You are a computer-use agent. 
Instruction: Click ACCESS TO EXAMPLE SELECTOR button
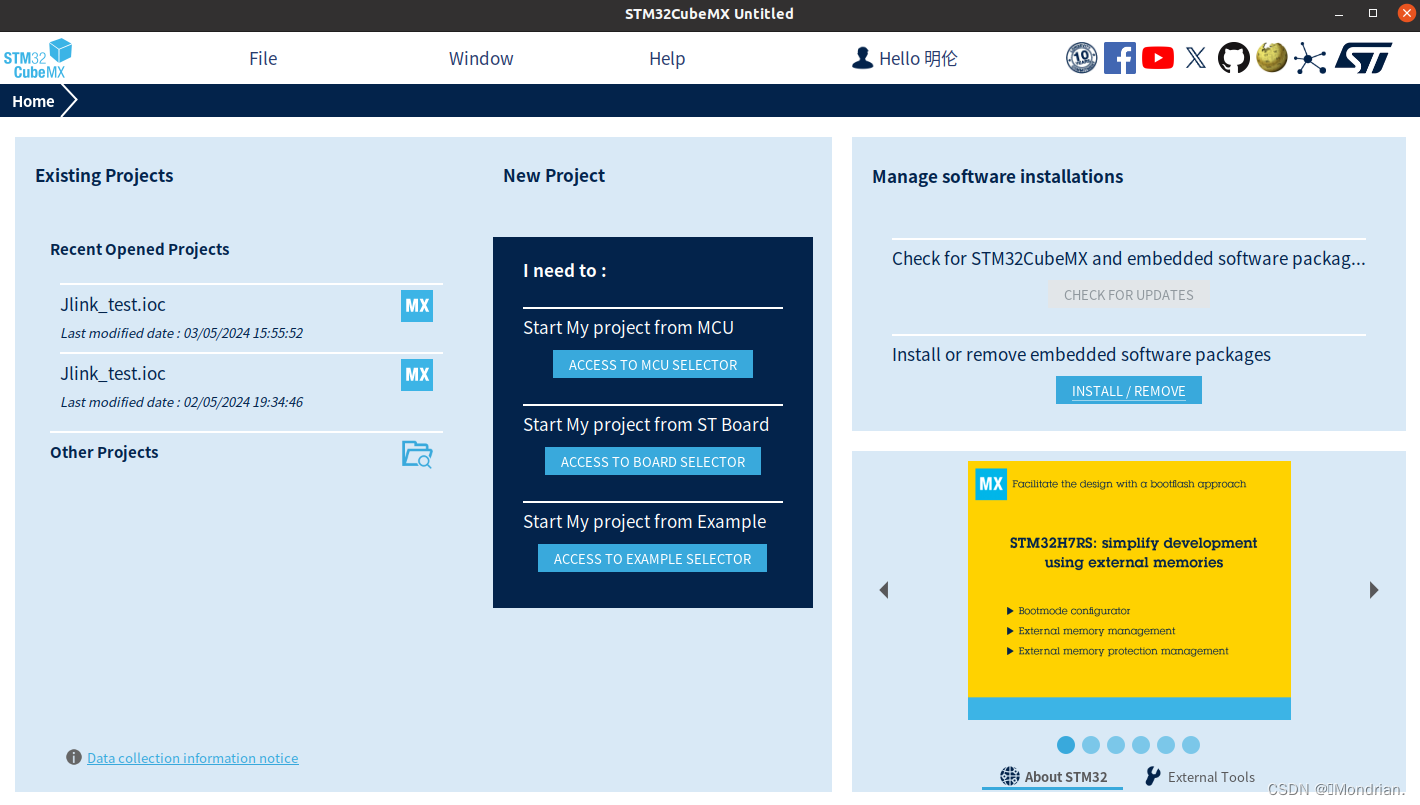click(x=653, y=558)
